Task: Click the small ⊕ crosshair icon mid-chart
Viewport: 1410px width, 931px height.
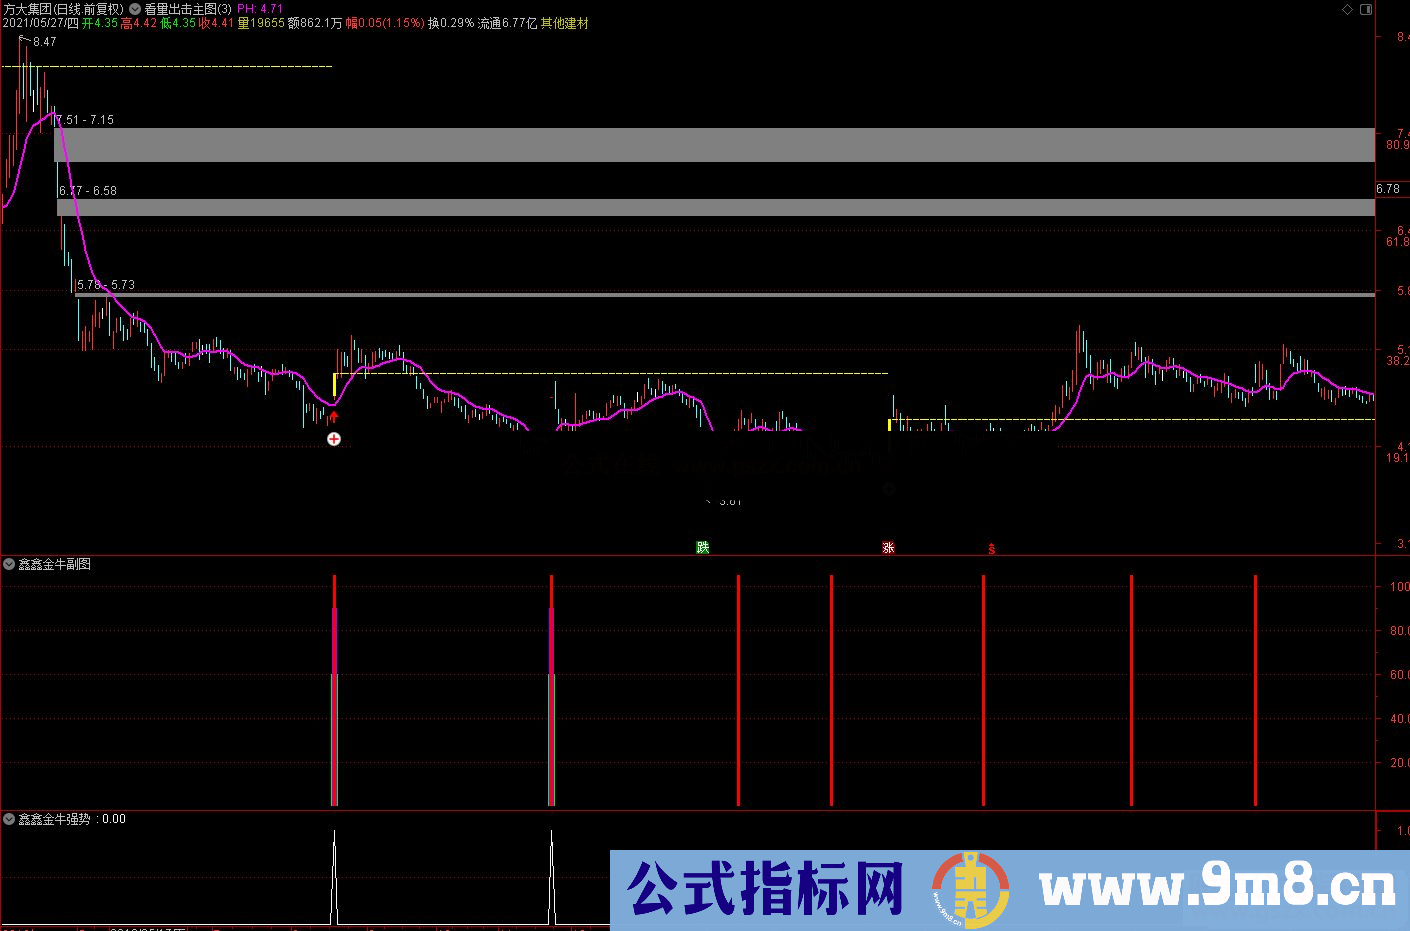Action: pyautogui.click(x=888, y=489)
